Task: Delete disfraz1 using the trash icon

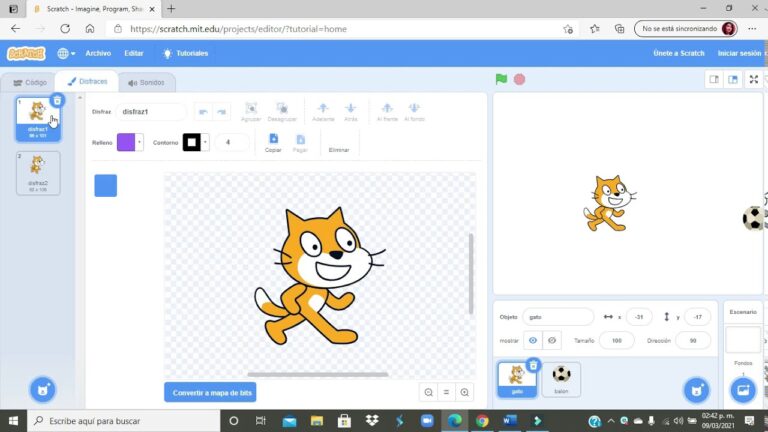Action: pos(57,100)
